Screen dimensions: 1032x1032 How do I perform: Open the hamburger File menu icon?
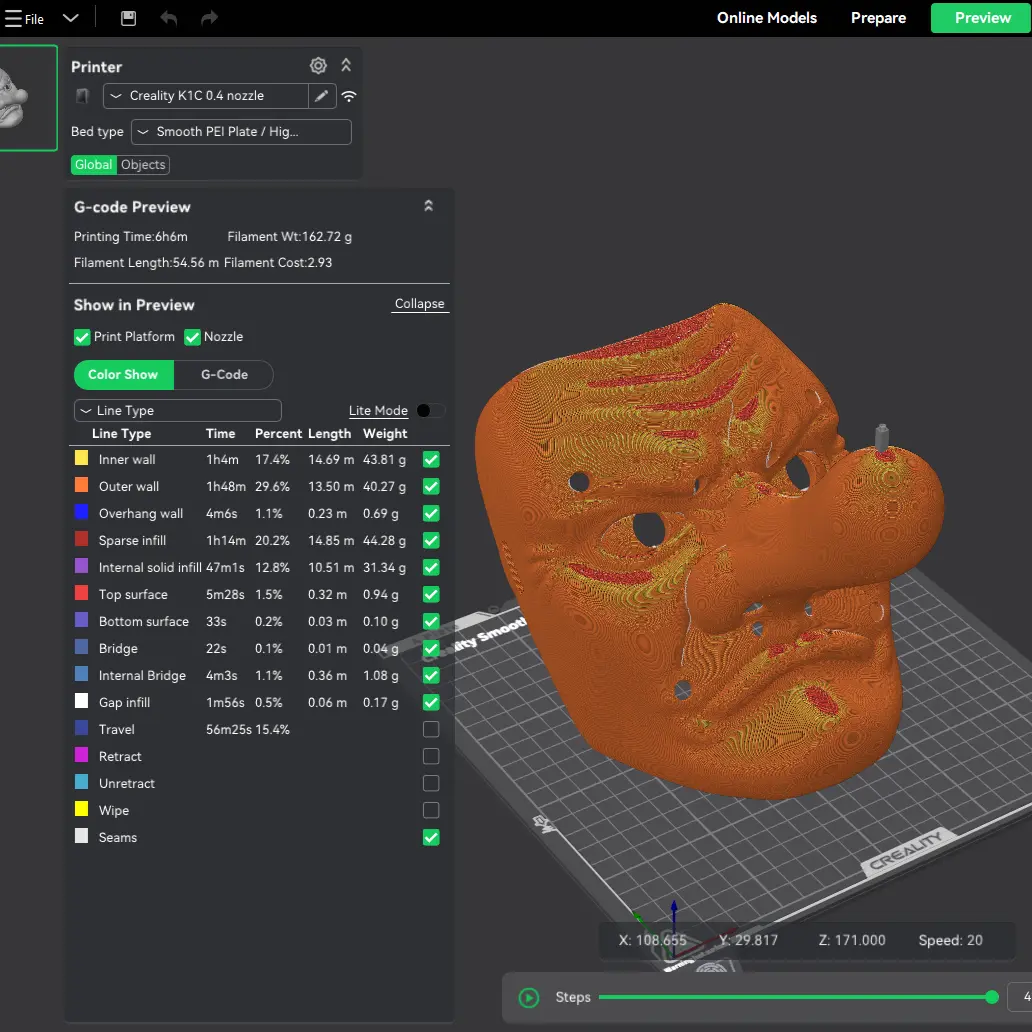13,18
